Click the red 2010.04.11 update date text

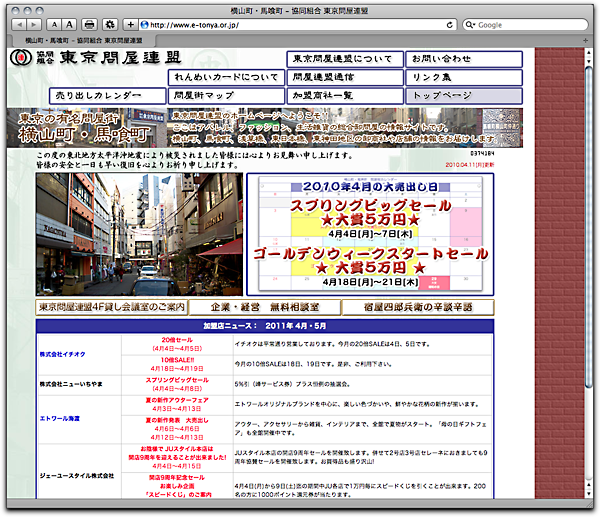point(470,165)
